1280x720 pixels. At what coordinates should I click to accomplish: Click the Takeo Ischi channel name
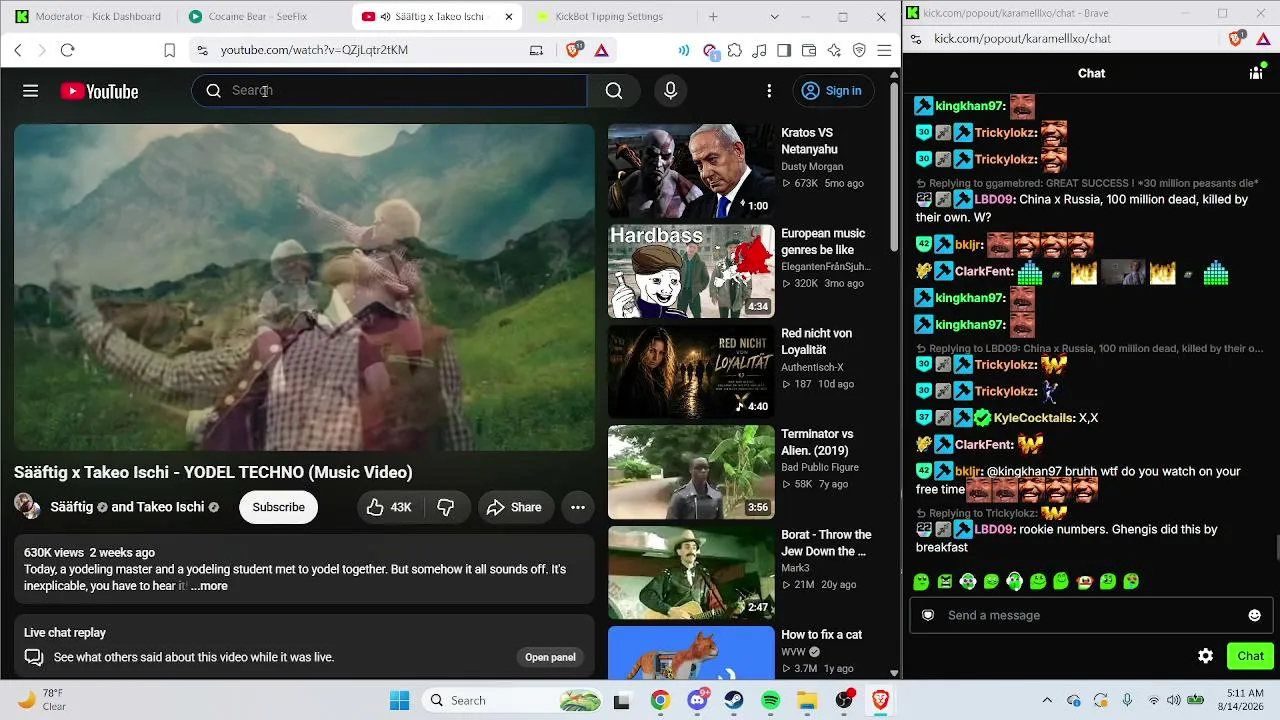[x=170, y=507]
